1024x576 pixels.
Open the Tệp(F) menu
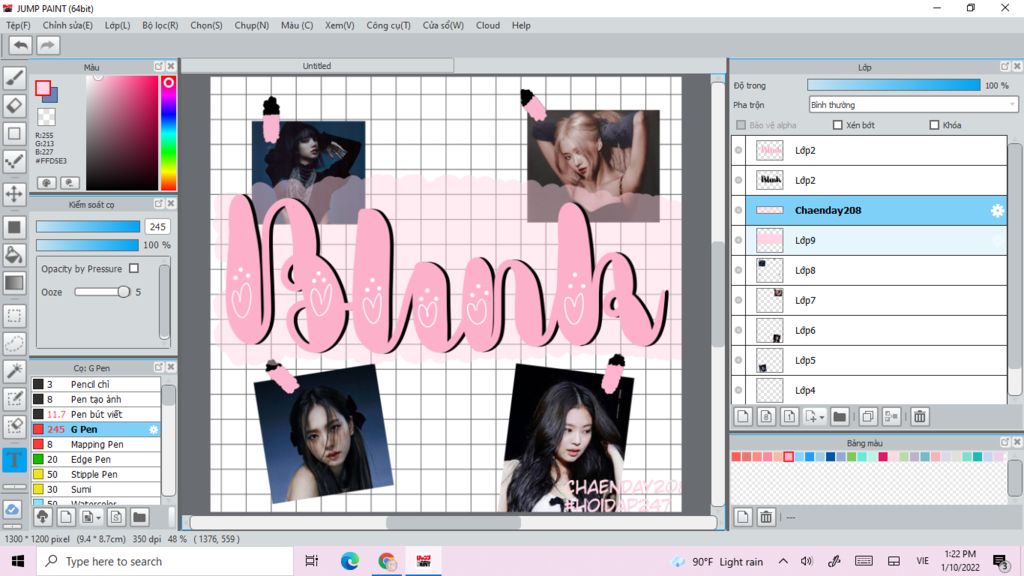[18, 25]
